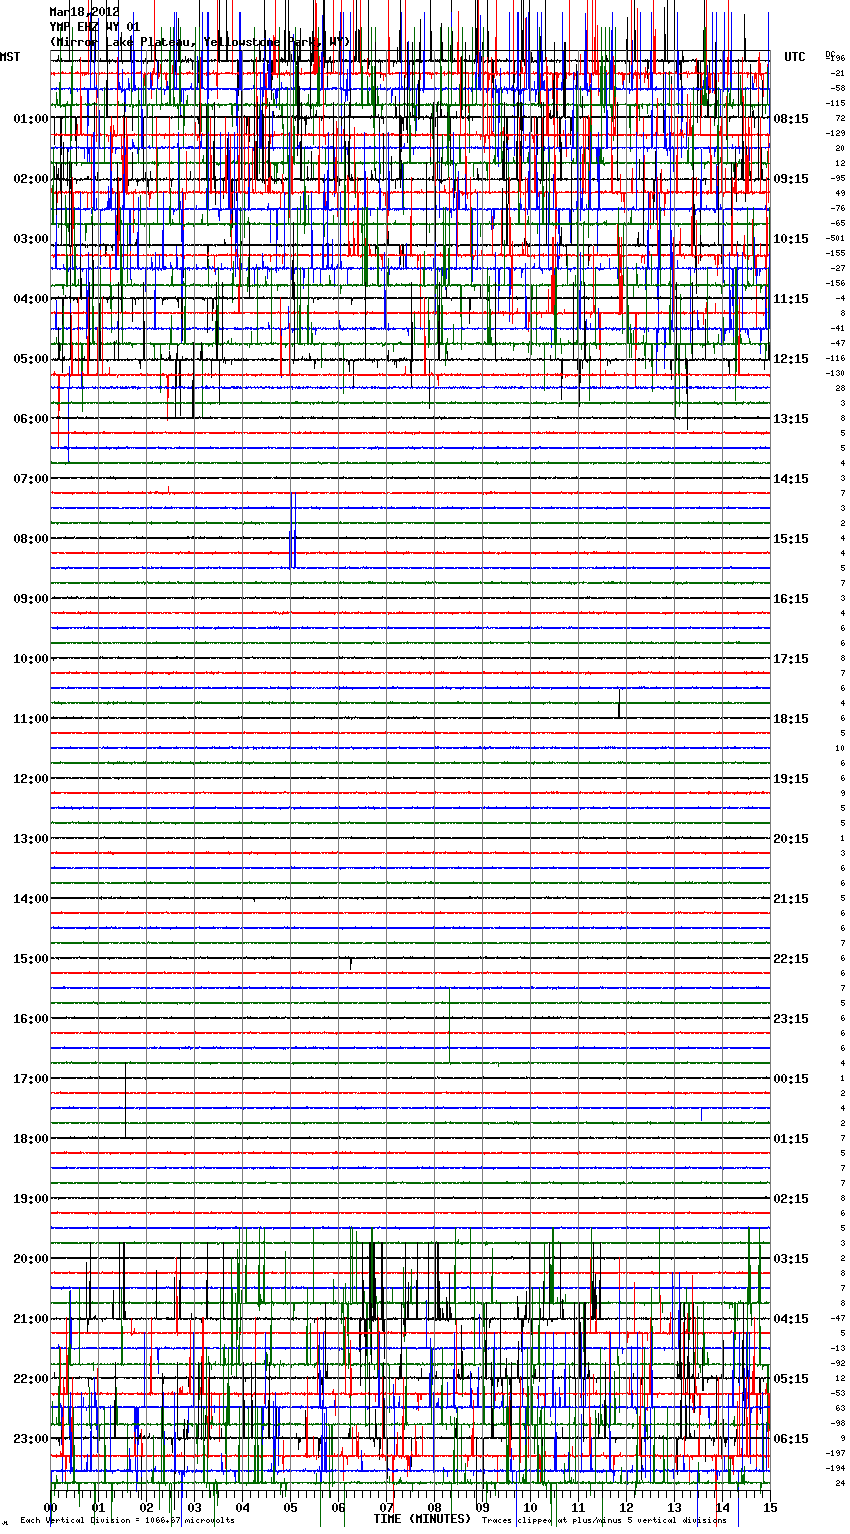Click the 18:15 UTC time label
Viewport: 850px width, 1534px height.
(791, 719)
